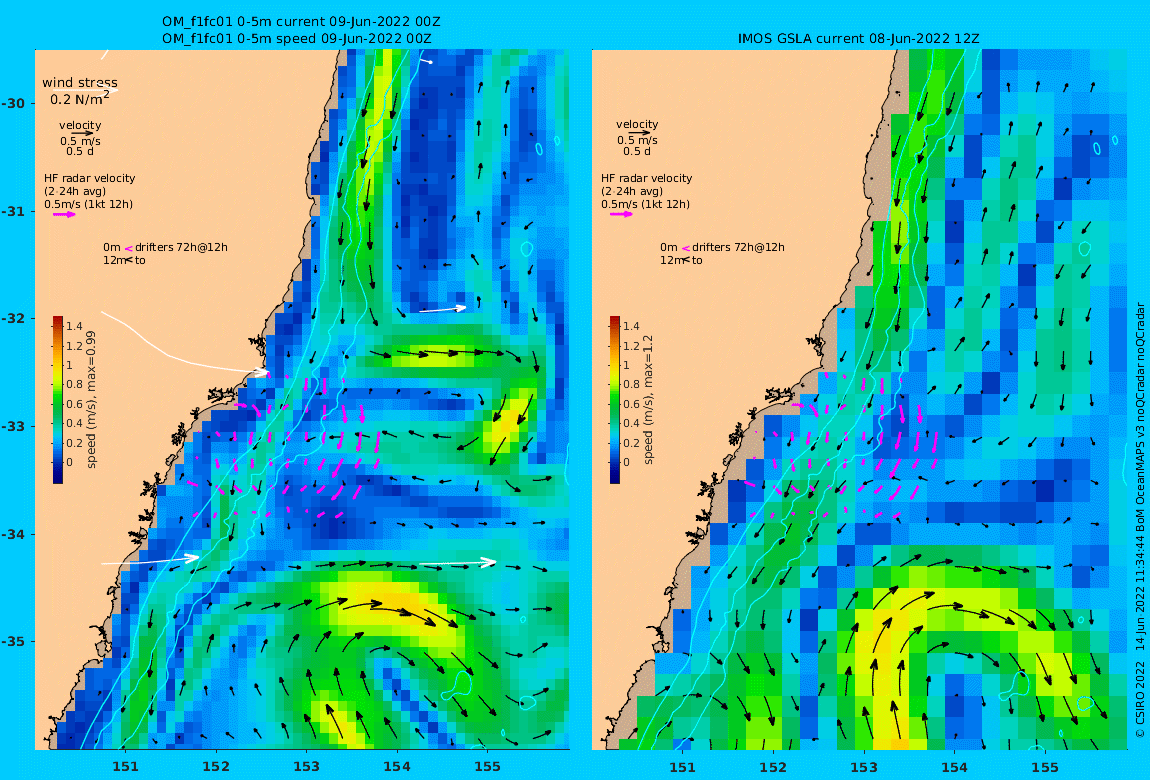Click the '1.4' tick on left color bar

(x=74, y=326)
